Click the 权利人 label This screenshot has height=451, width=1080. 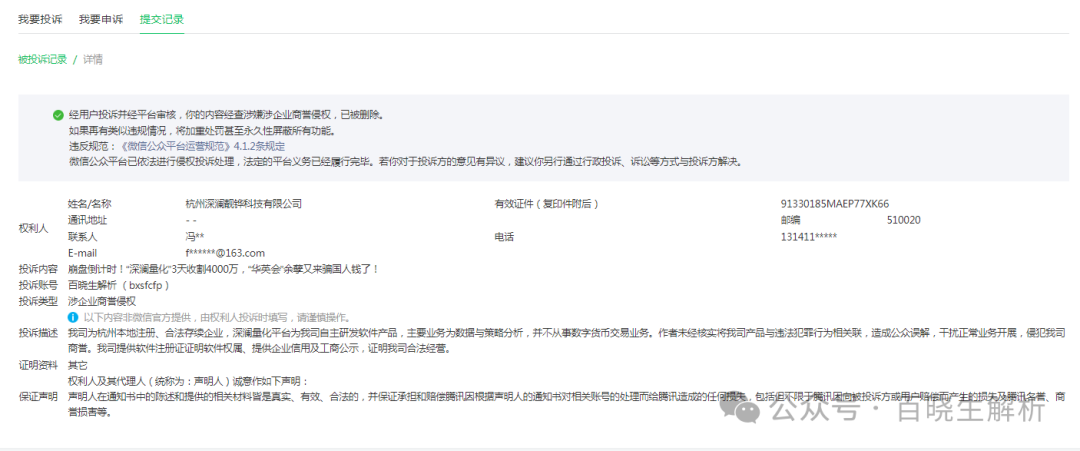[33, 229]
